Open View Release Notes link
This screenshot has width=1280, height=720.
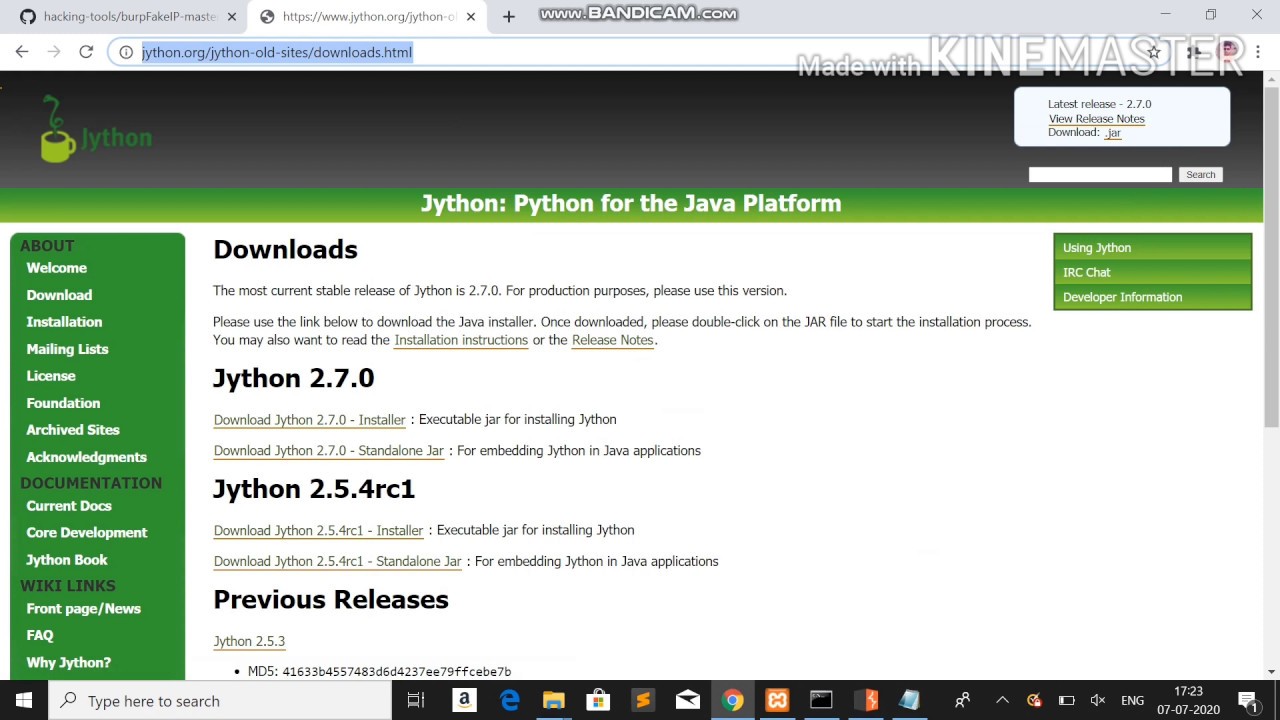pos(1096,119)
